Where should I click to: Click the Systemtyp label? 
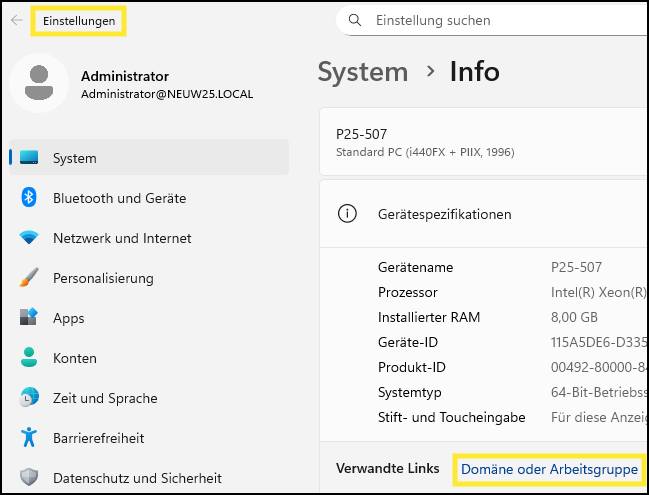[x=409, y=392]
